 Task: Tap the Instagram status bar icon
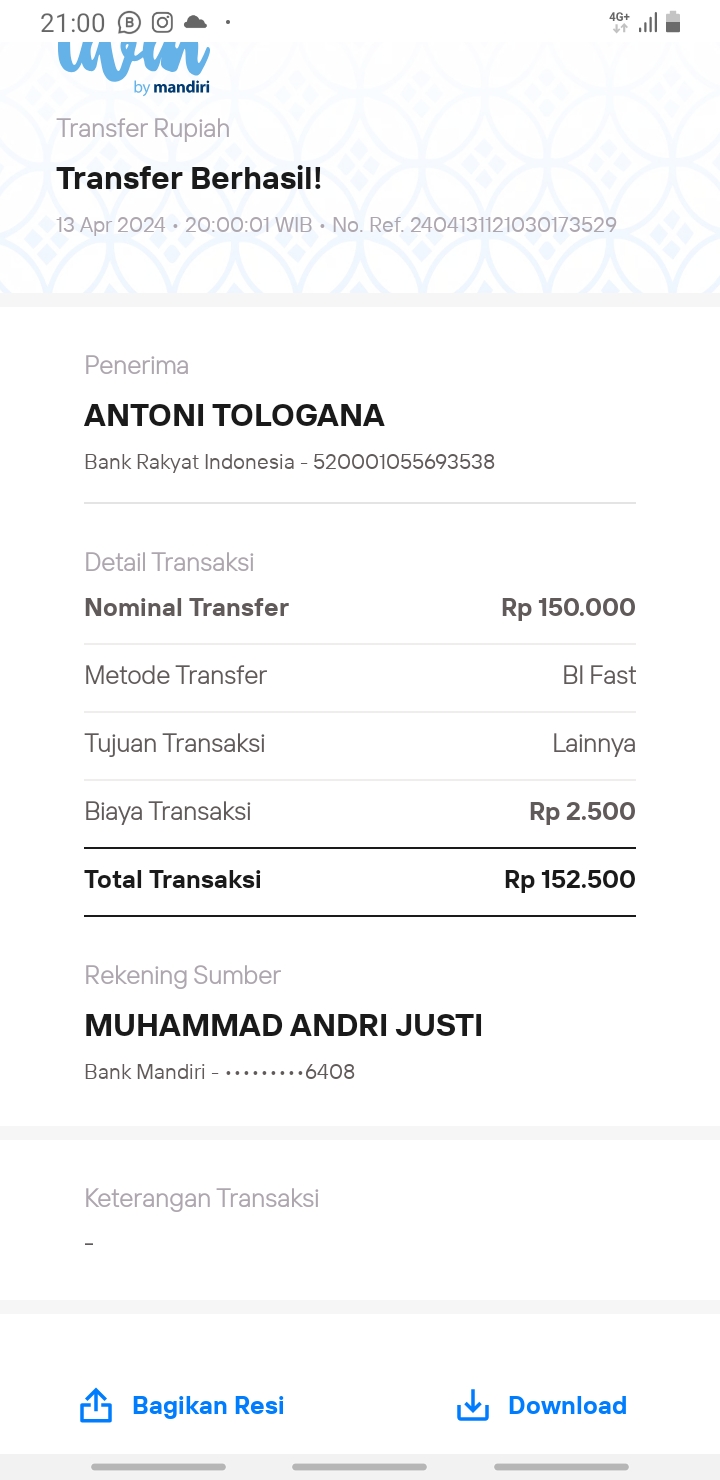[162, 22]
